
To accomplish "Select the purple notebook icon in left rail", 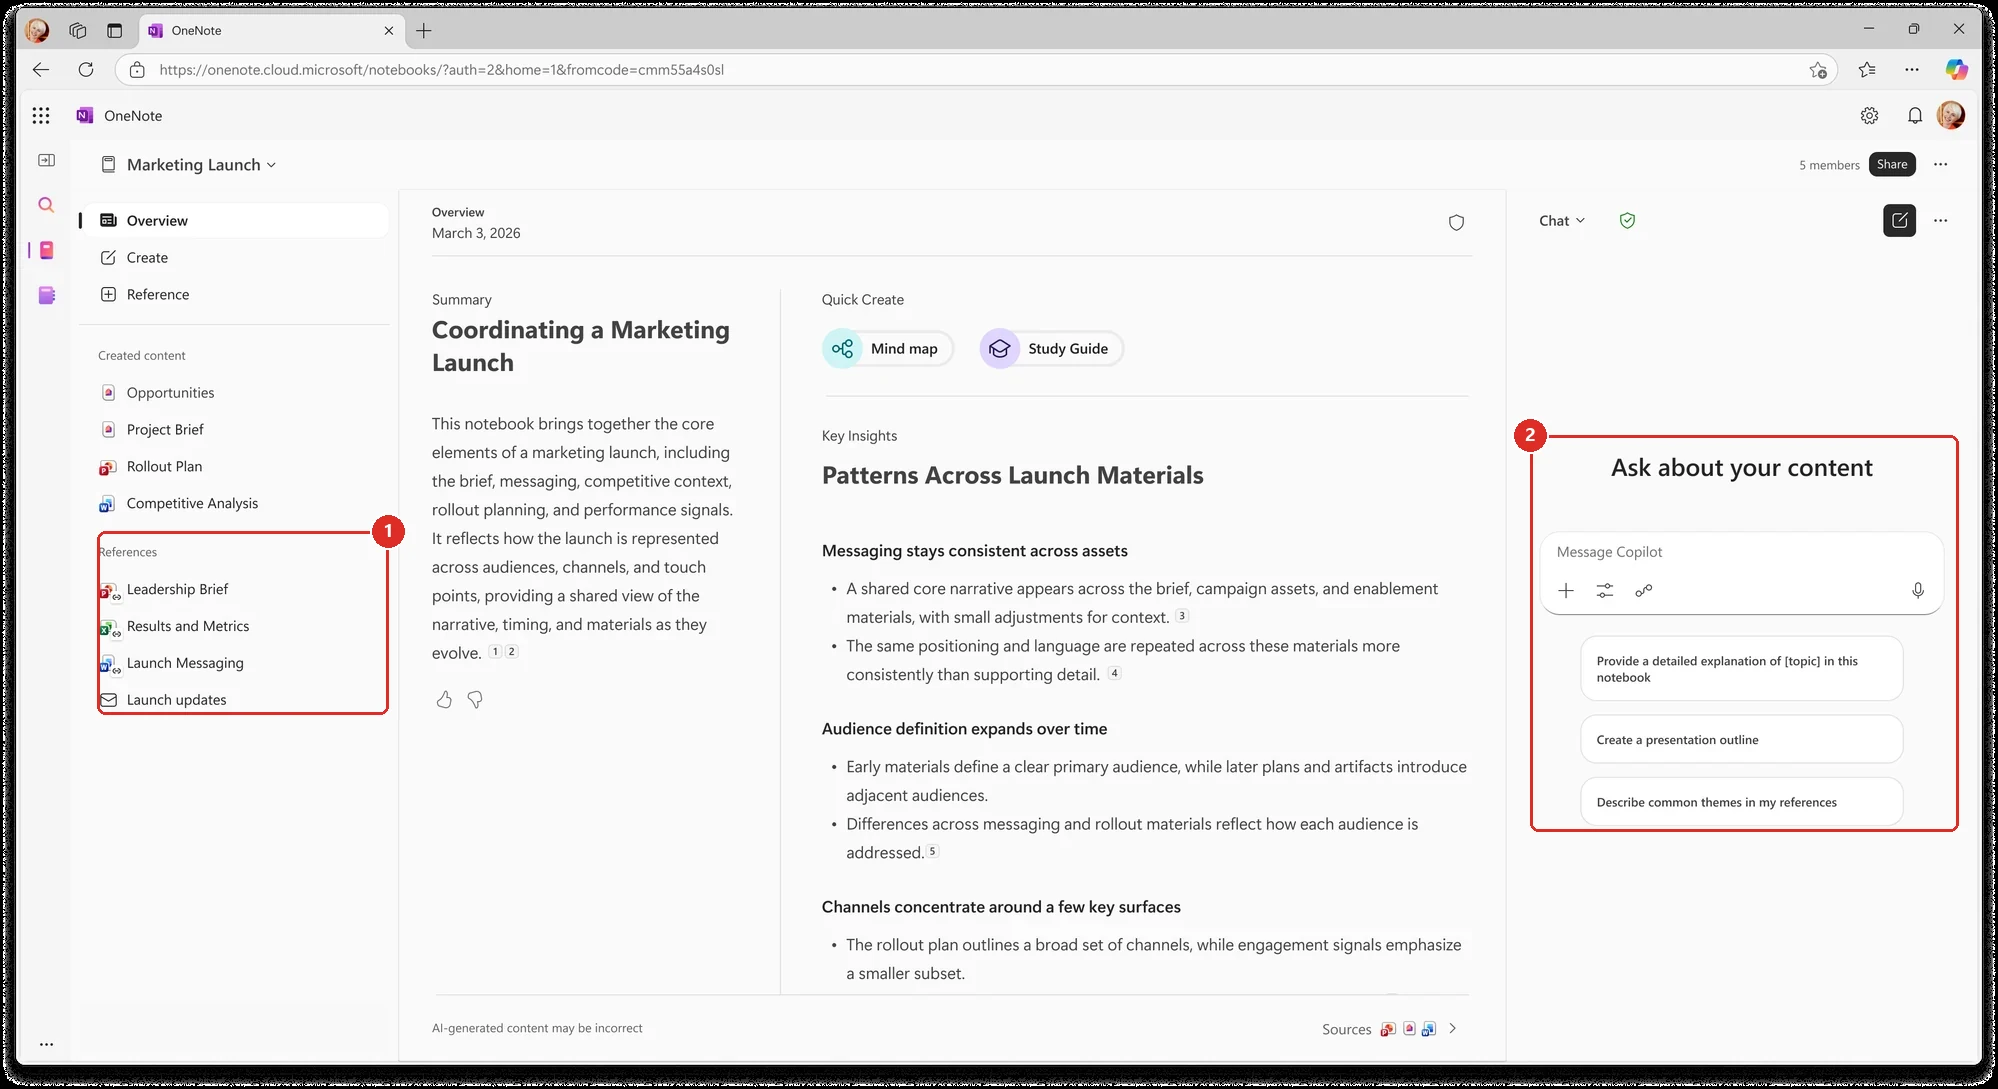I will point(46,295).
